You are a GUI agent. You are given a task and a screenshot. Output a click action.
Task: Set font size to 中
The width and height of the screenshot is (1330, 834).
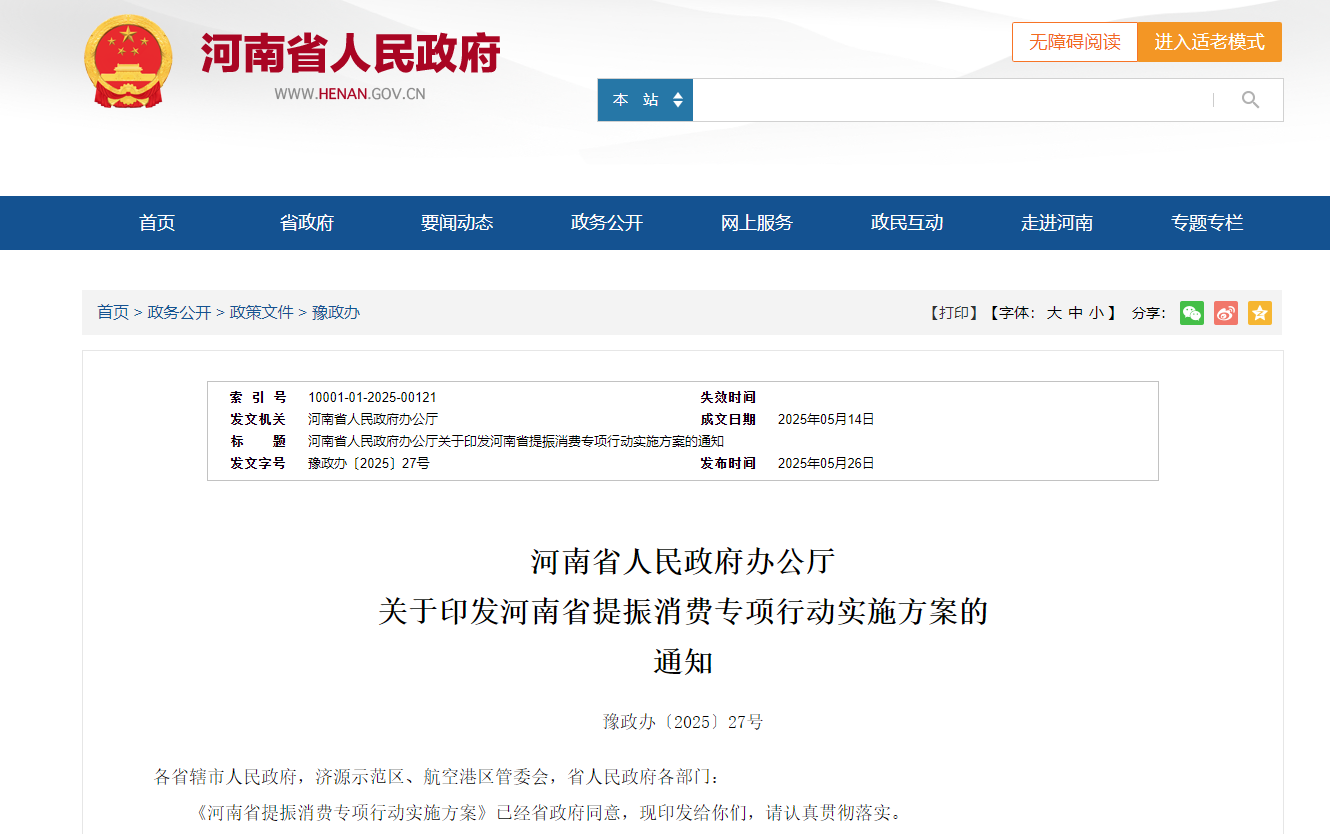click(x=1076, y=313)
